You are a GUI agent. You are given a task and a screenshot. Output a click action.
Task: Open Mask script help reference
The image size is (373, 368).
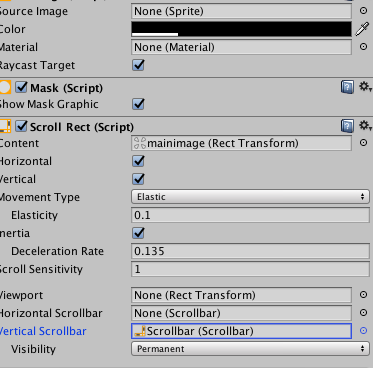pyautogui.click(x=347, y=87)
